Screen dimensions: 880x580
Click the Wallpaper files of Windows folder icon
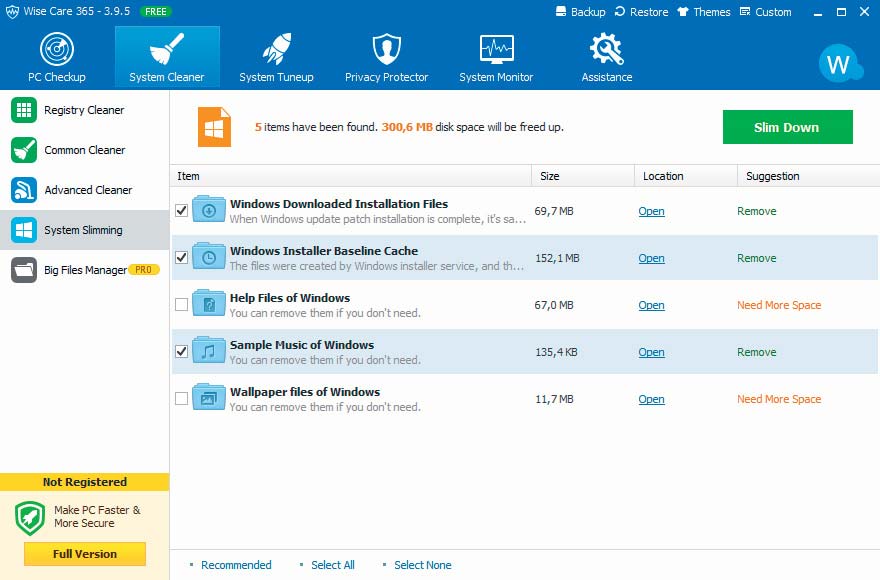(x=209, y=398)
